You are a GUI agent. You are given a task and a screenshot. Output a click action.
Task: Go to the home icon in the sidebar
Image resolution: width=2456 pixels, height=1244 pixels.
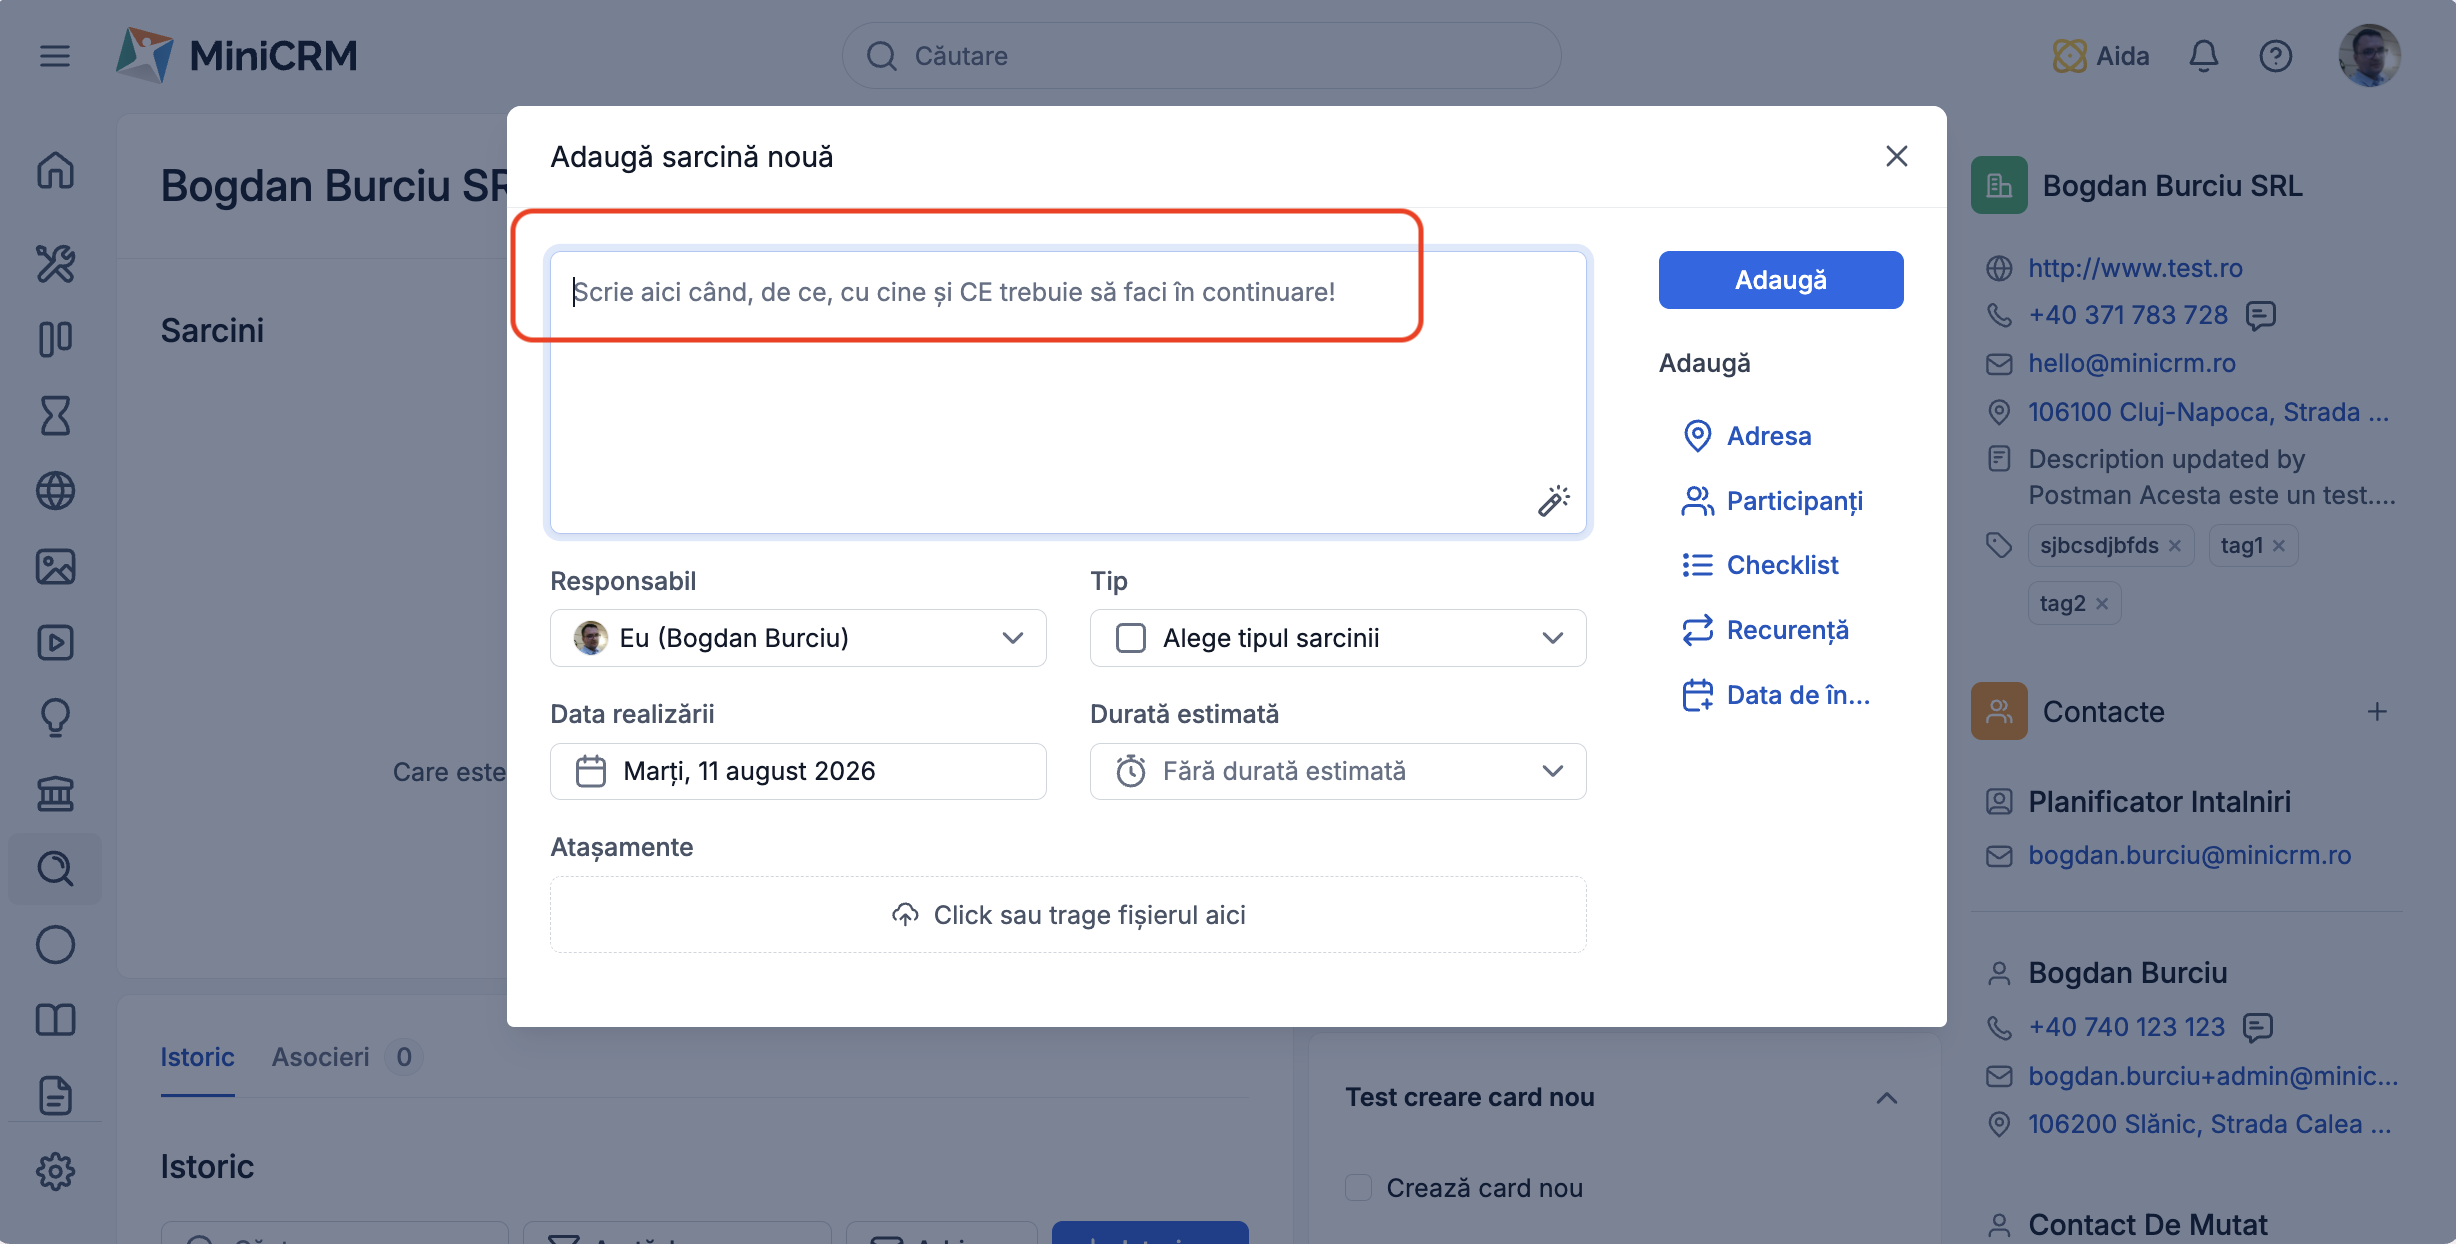55,170
